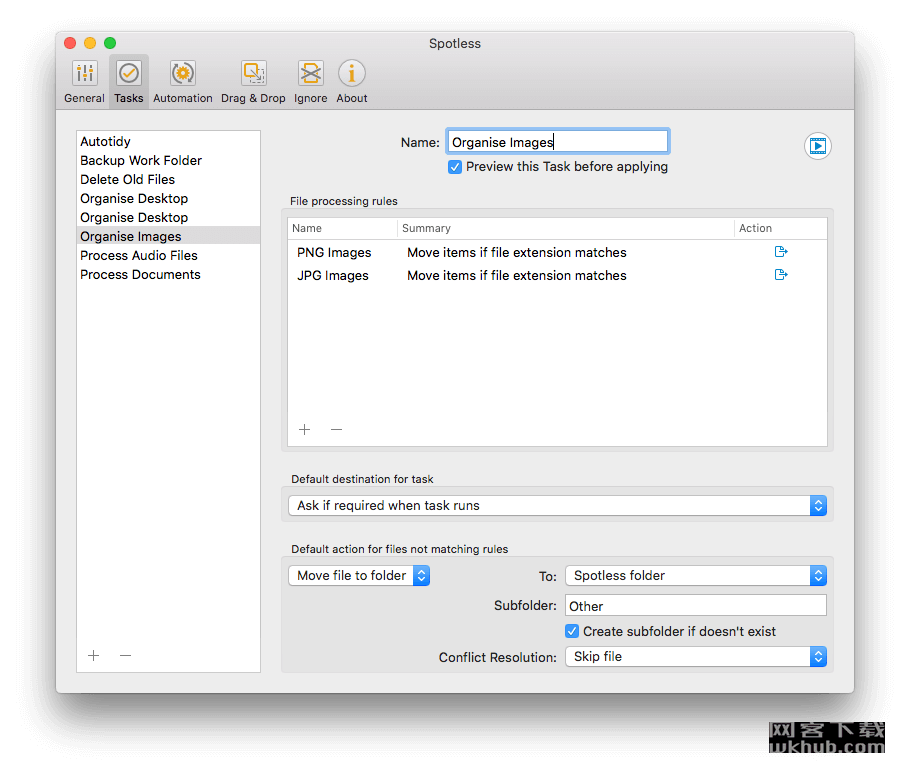Image resolution: width=910 pixels, height=773 pixels.
Task: Select the Backup Work Folder task
Action: tap(168, 161)
